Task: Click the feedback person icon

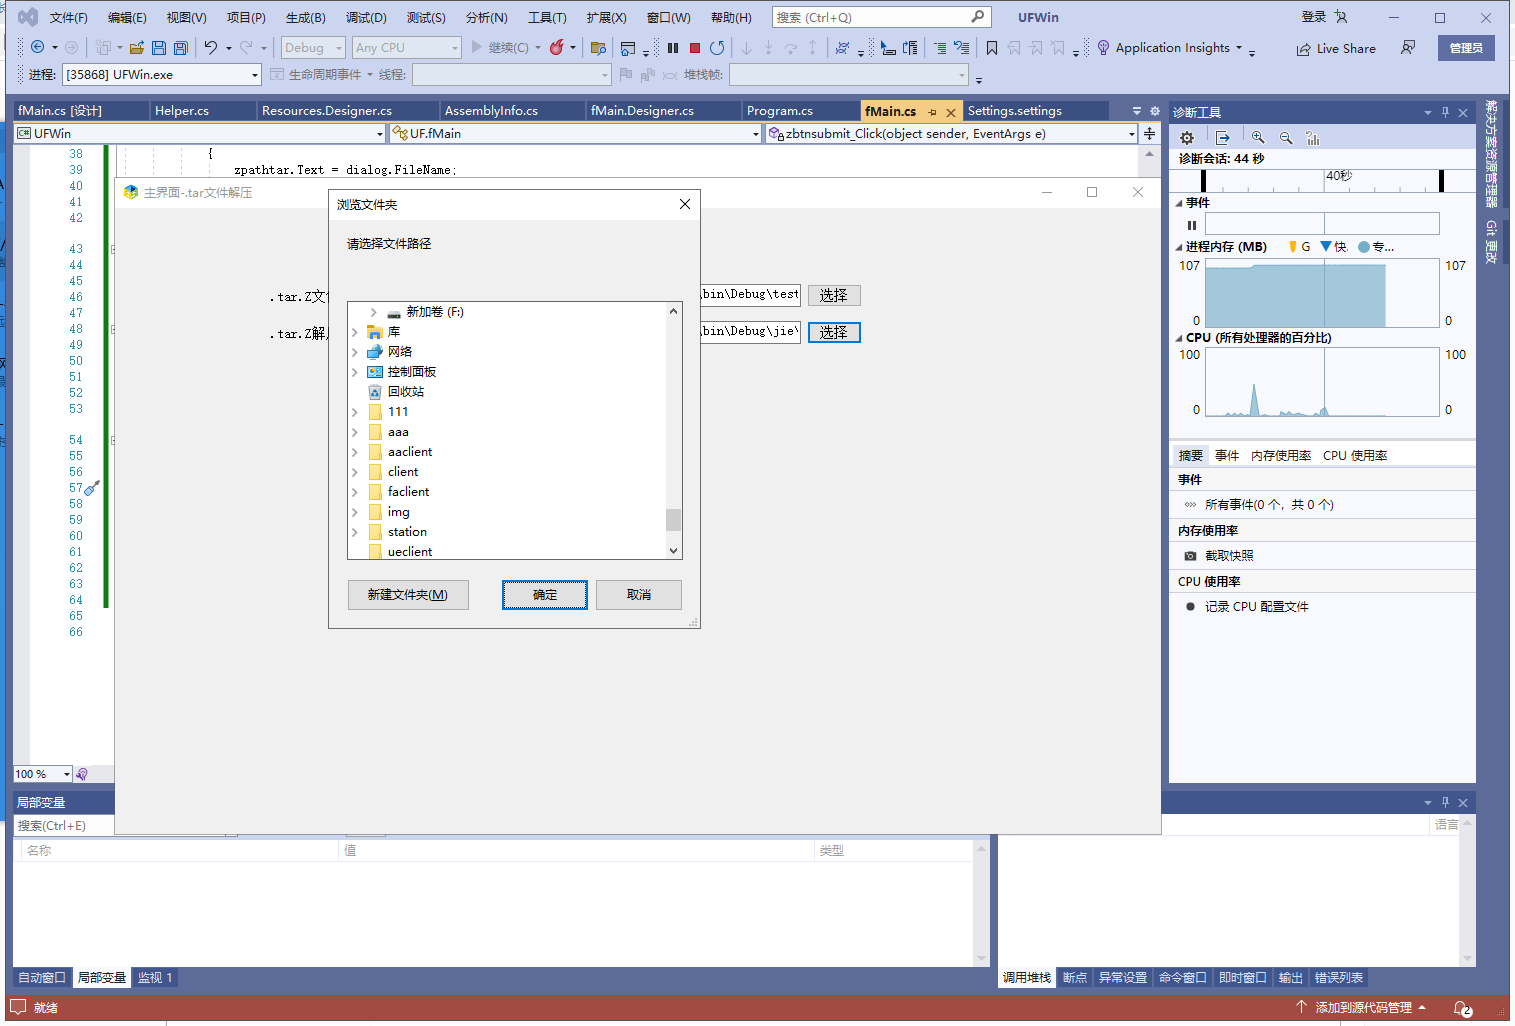Action: (x=1408, y=47)
